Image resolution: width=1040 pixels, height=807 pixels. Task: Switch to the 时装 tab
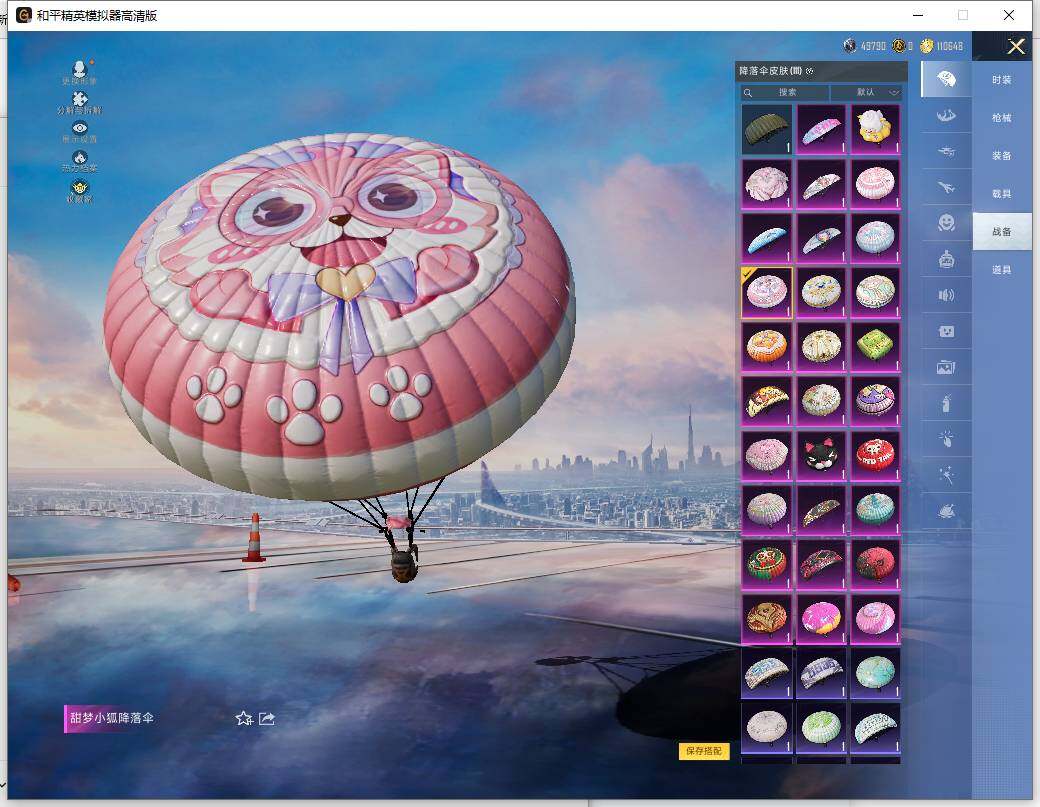[1002, 80]
